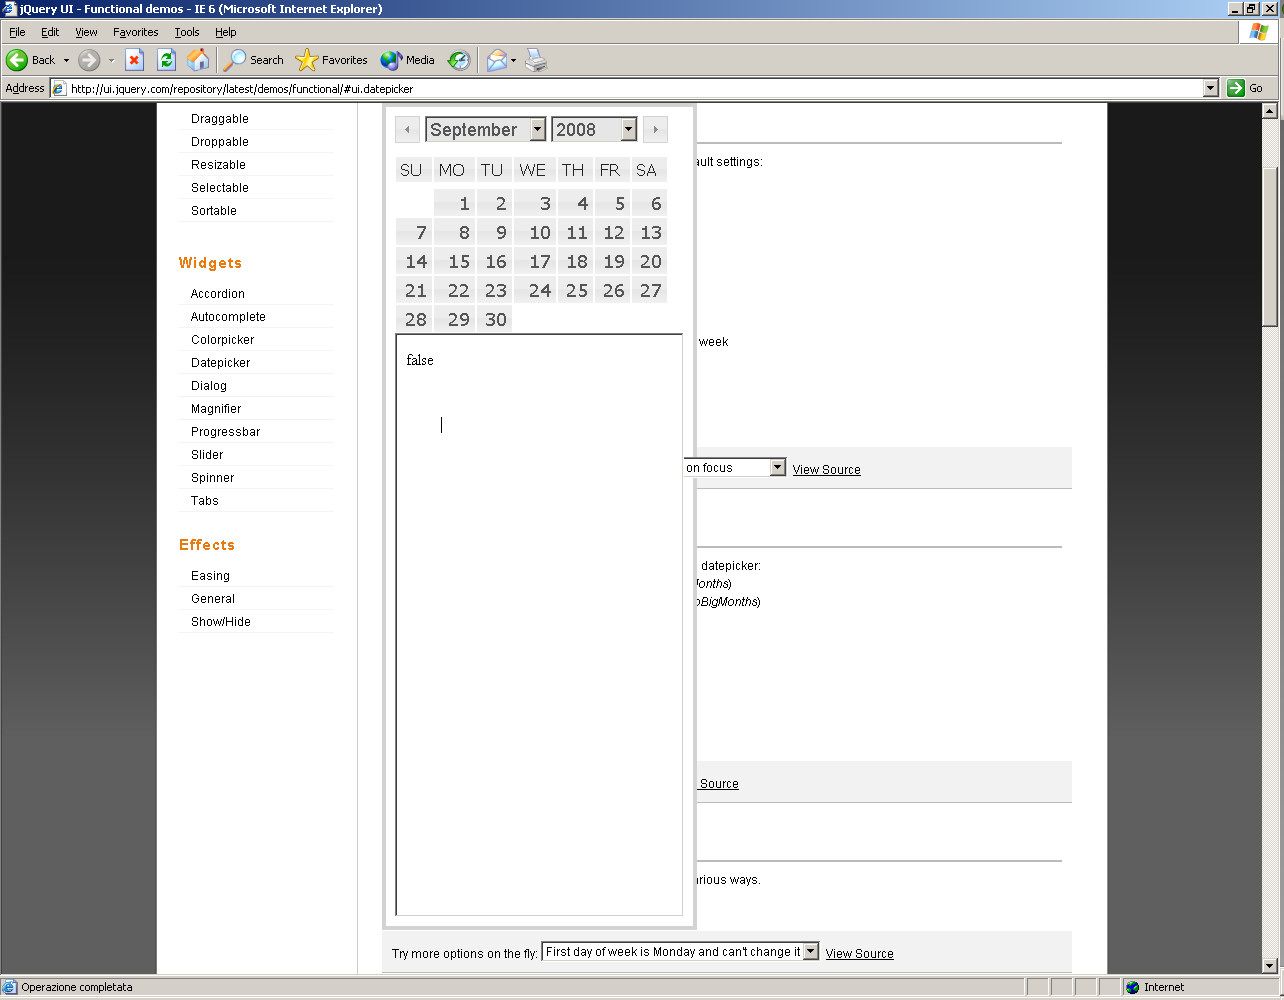Click in the address bar URL field
1284x1000 pixels.
click(630, 88)
